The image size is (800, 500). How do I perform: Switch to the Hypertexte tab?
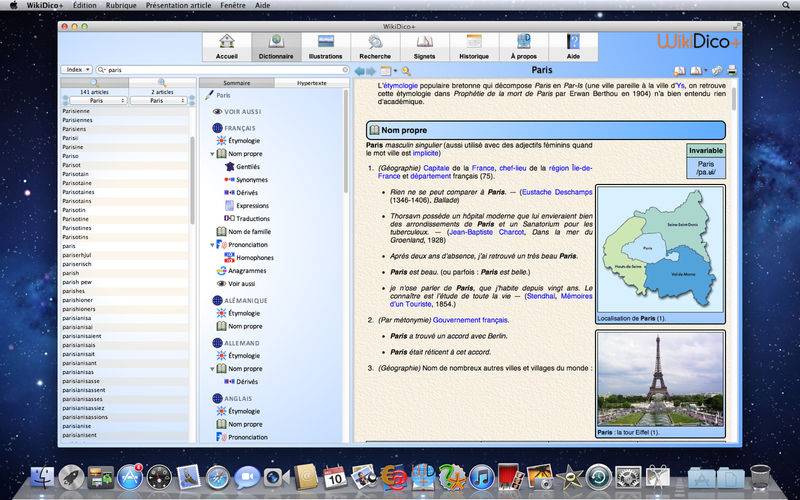click(312, 83)
